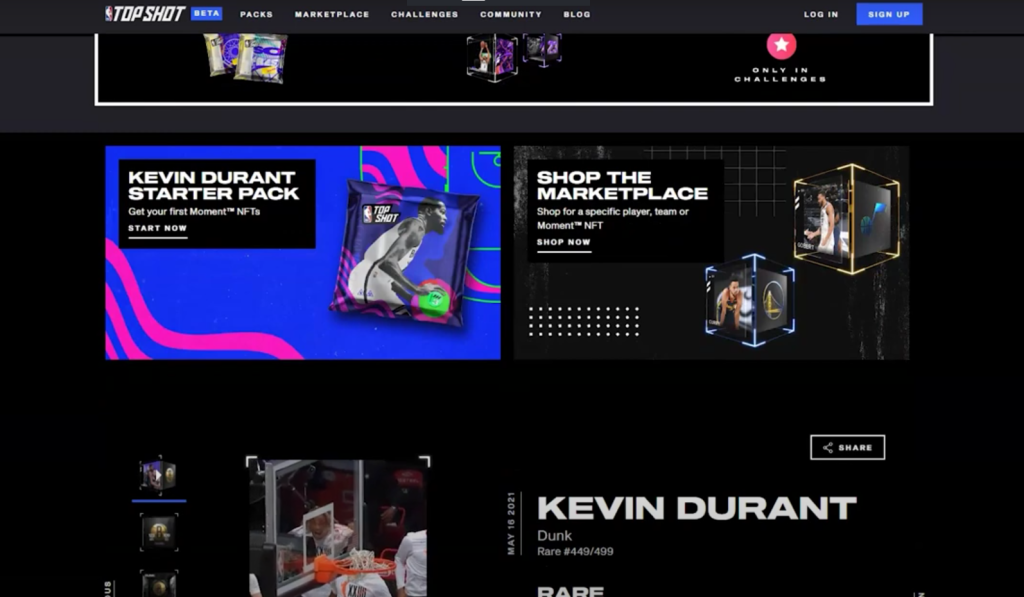Screen dimensions: 1024x597
Task: Click the gold-framed moment cube
Action: pyautogui.click(x=847, y=219)
